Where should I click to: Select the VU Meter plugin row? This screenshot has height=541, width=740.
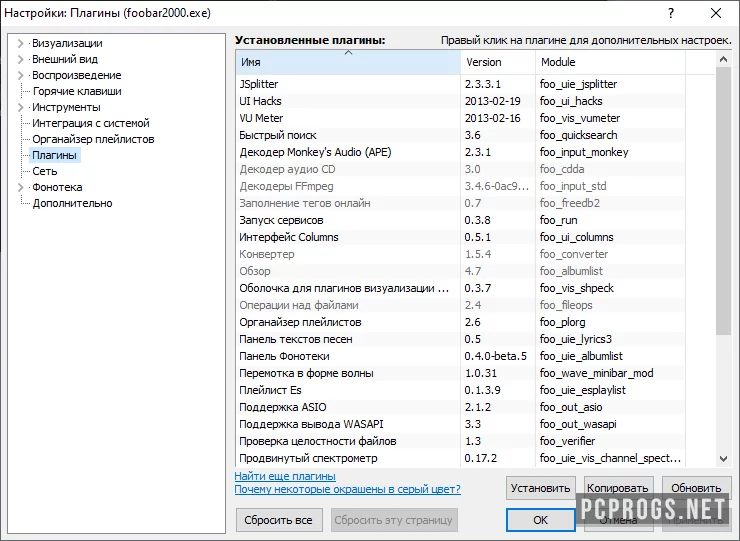coord(460,118)
